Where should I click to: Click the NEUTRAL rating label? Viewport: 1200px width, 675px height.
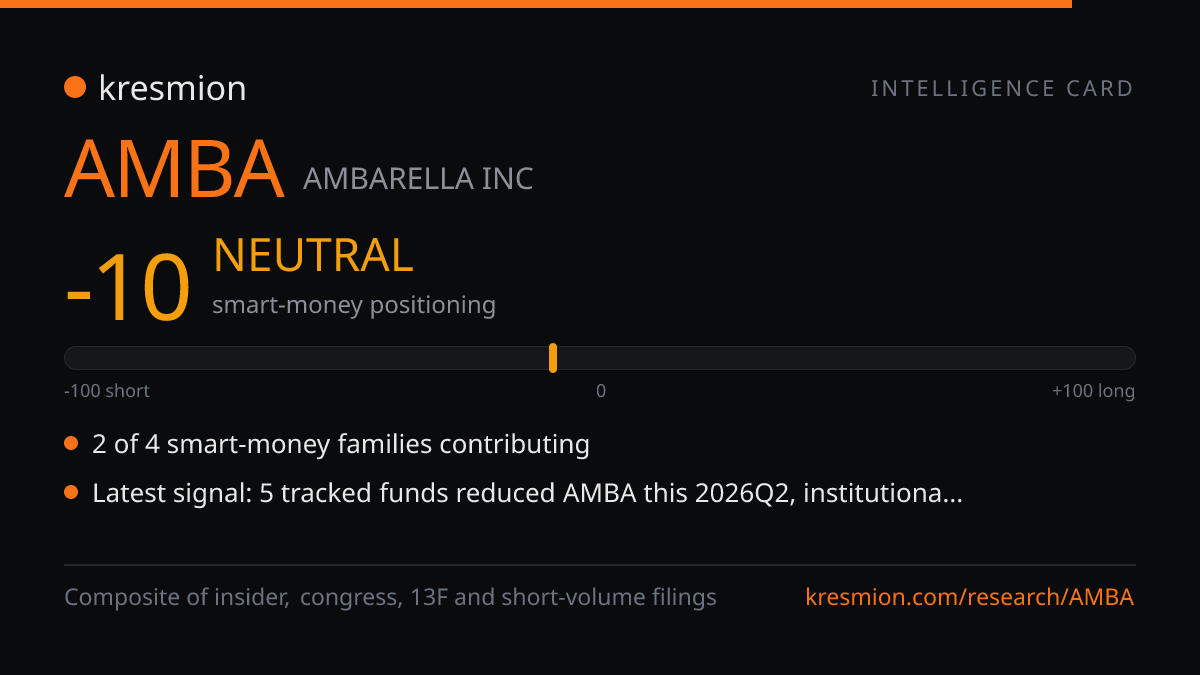(313, 255)
